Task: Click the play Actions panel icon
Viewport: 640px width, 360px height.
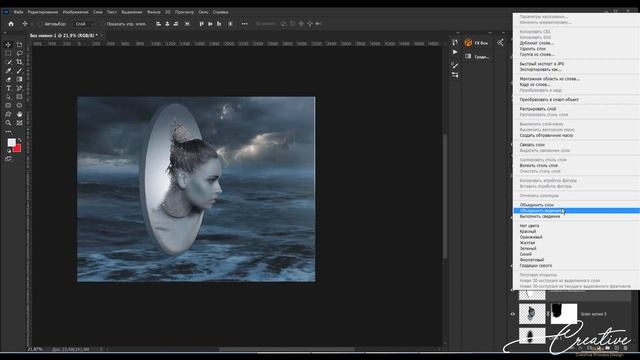Action: tap(455, 52)
